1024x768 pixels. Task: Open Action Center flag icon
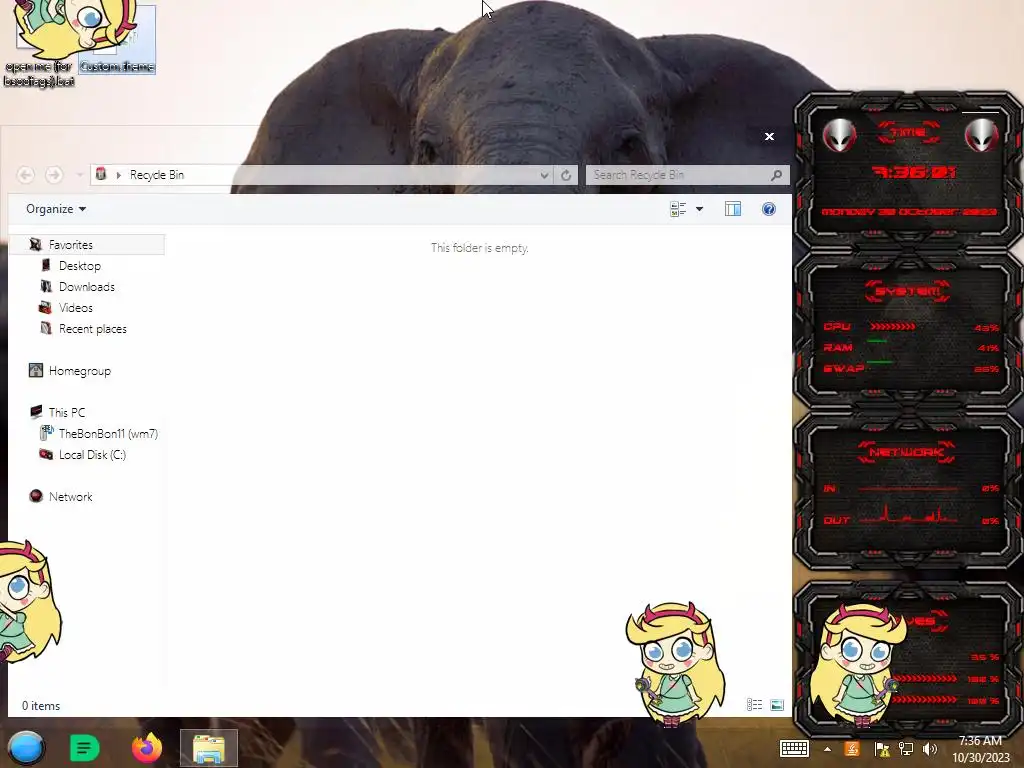[x=881, y=749]
